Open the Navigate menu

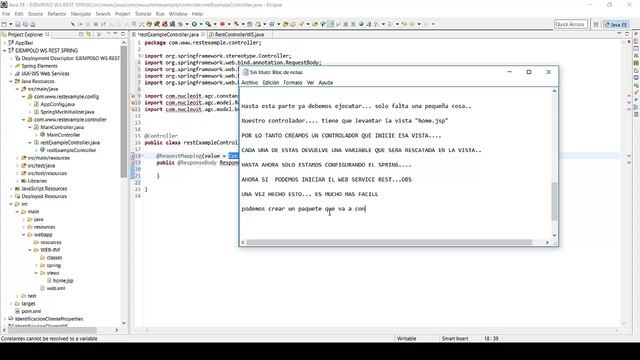click(81, 13)
